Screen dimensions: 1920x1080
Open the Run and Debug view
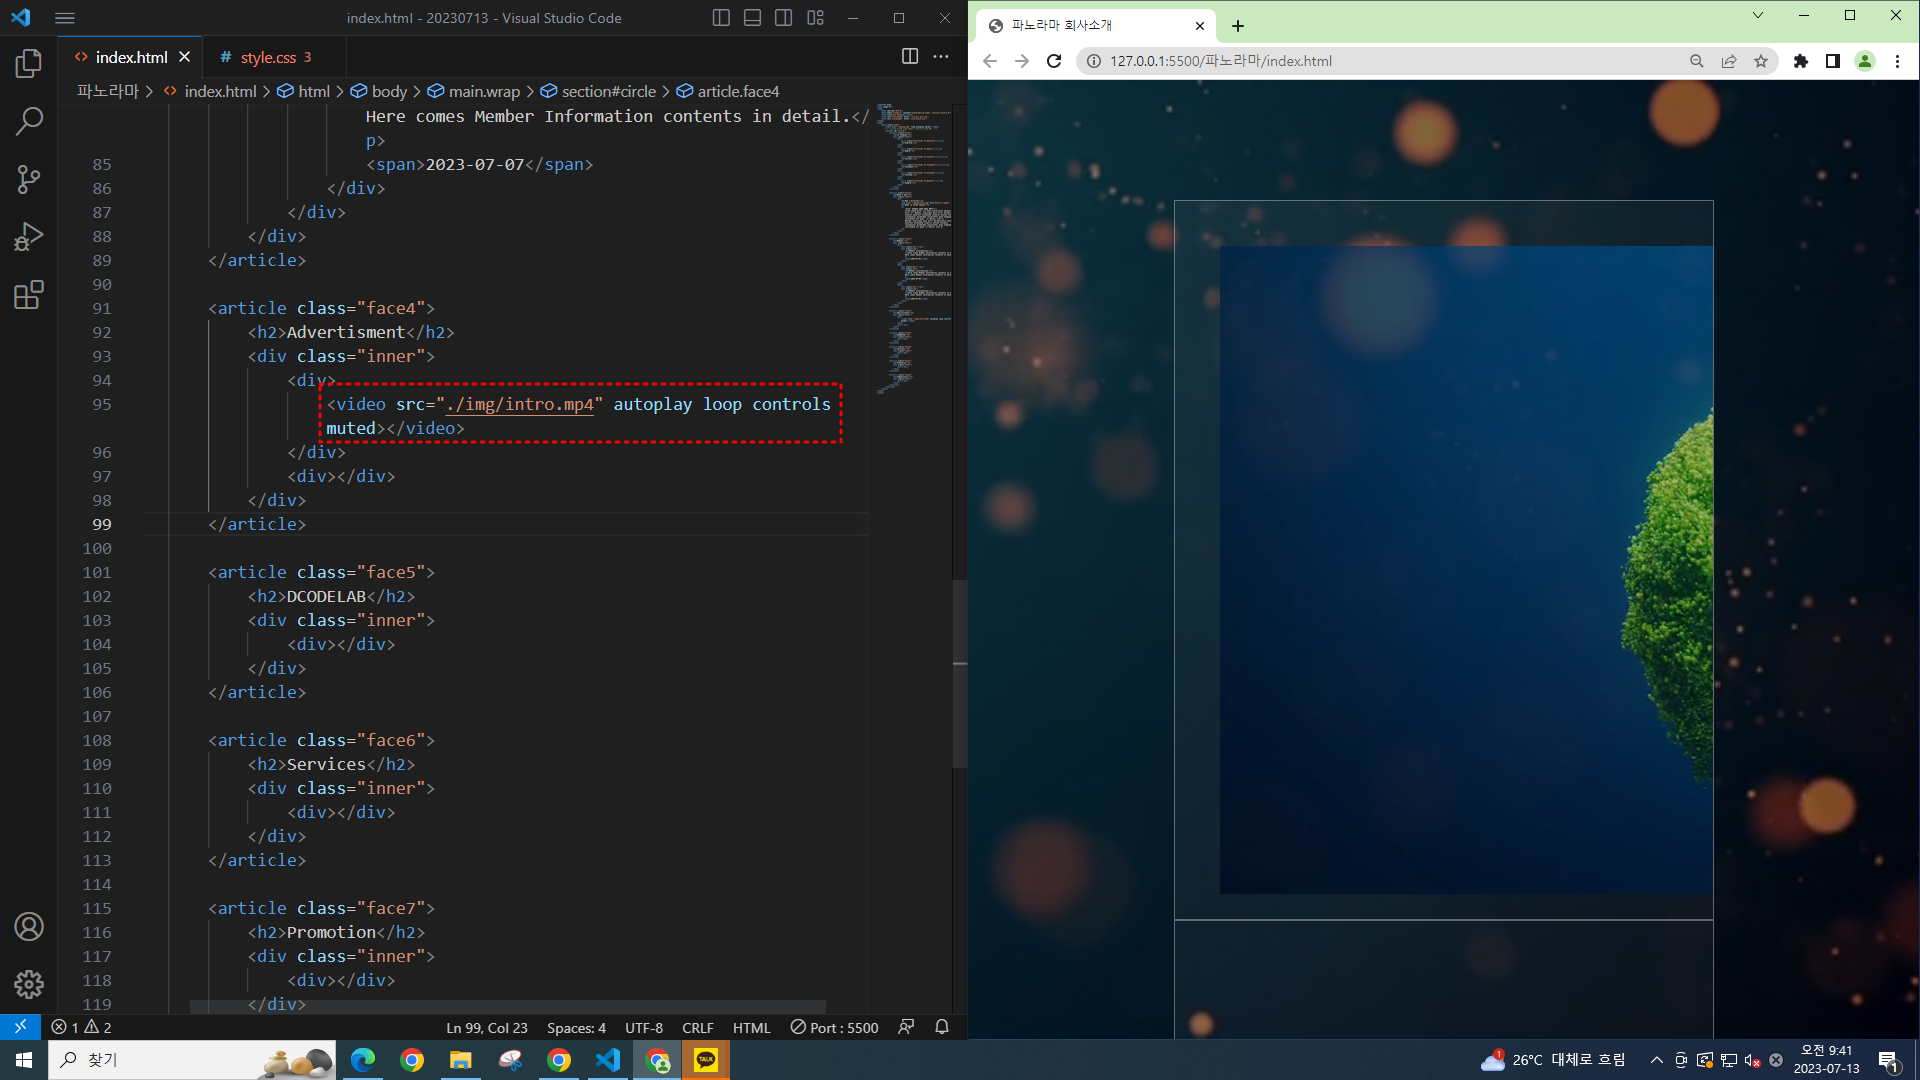point(29,237)
